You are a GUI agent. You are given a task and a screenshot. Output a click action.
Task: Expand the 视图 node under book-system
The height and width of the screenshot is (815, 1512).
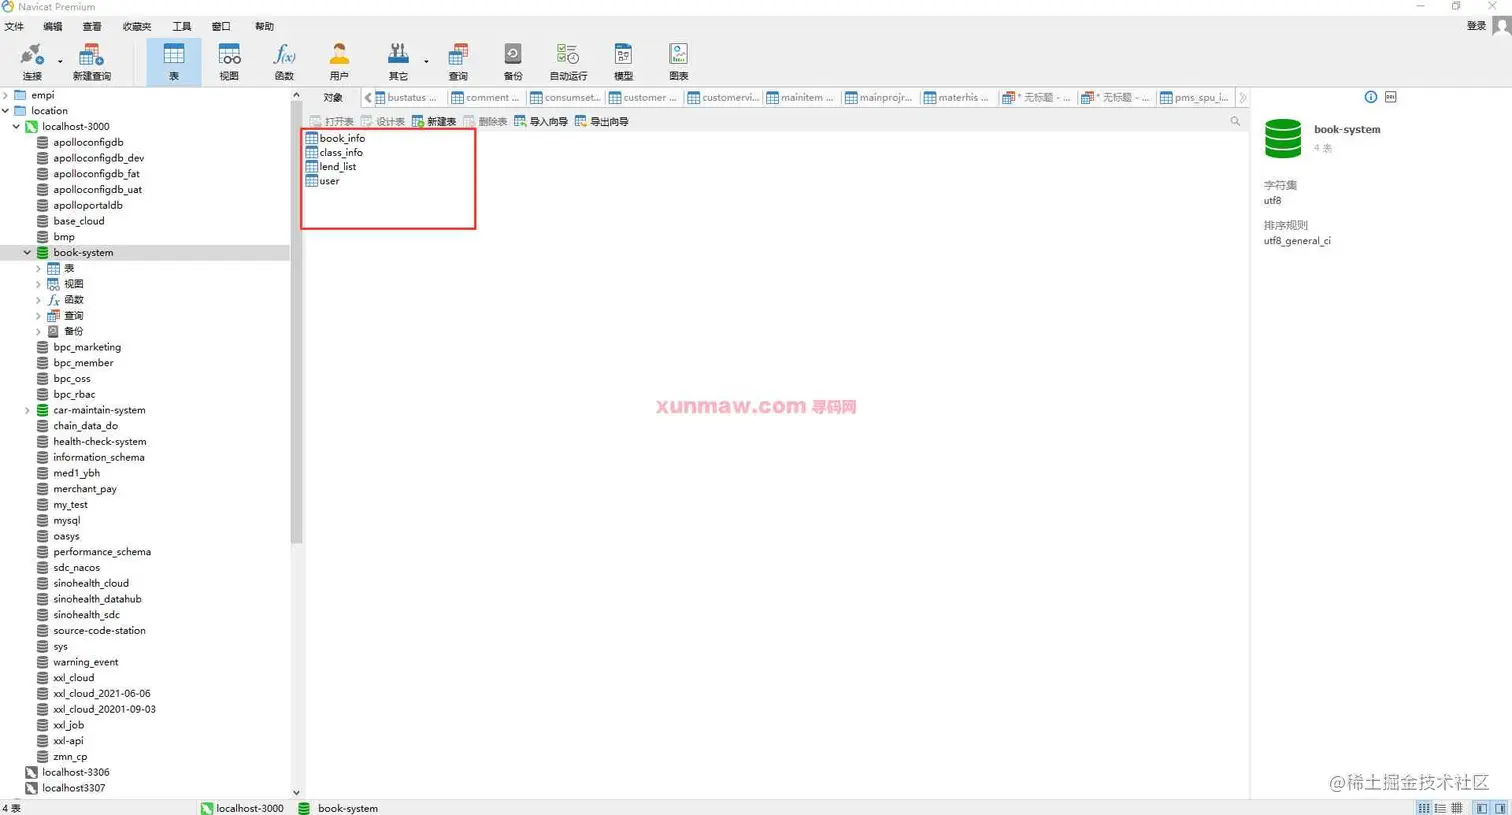click(x=38, y=284)
